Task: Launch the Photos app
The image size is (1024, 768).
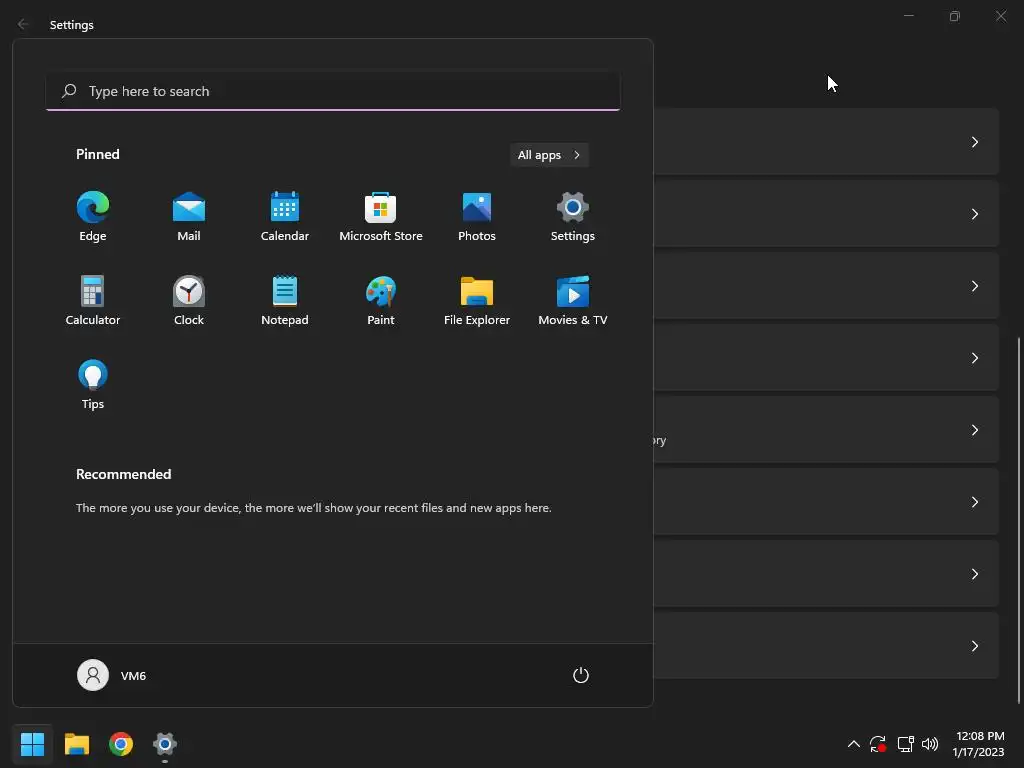Action: coord(477,217)
